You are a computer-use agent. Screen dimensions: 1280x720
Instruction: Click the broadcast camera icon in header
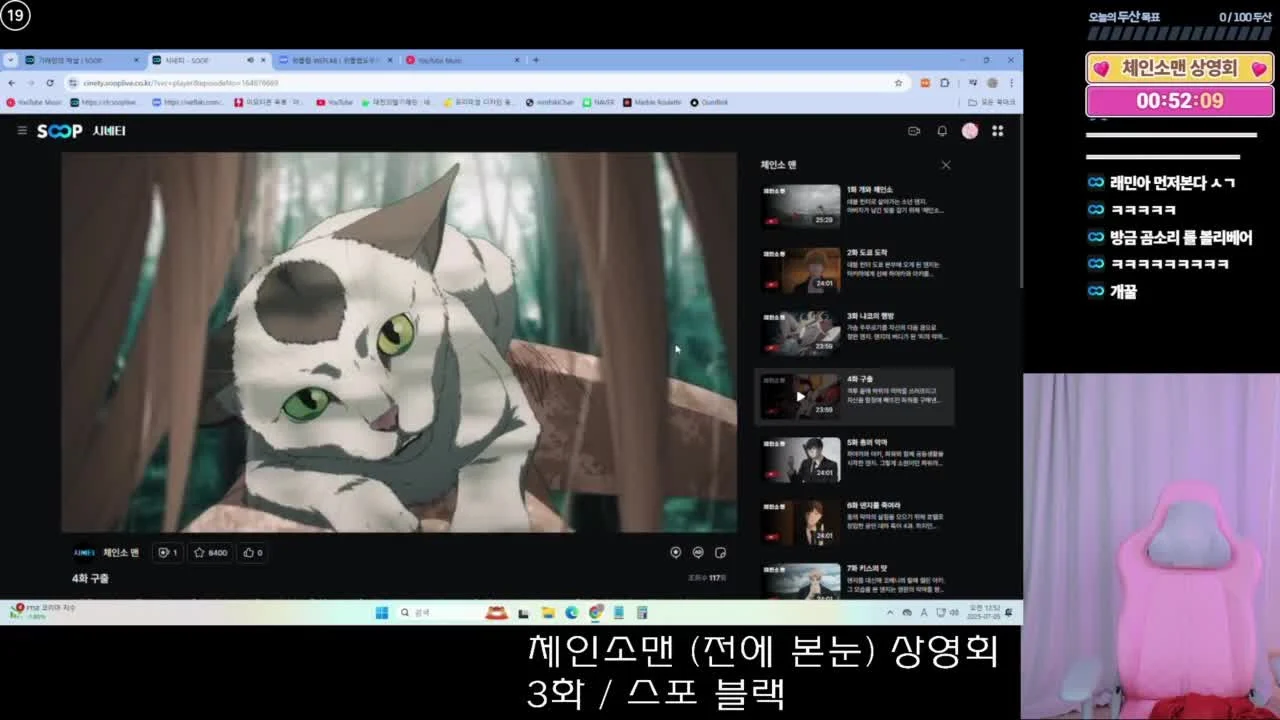(x=913, y=131)
